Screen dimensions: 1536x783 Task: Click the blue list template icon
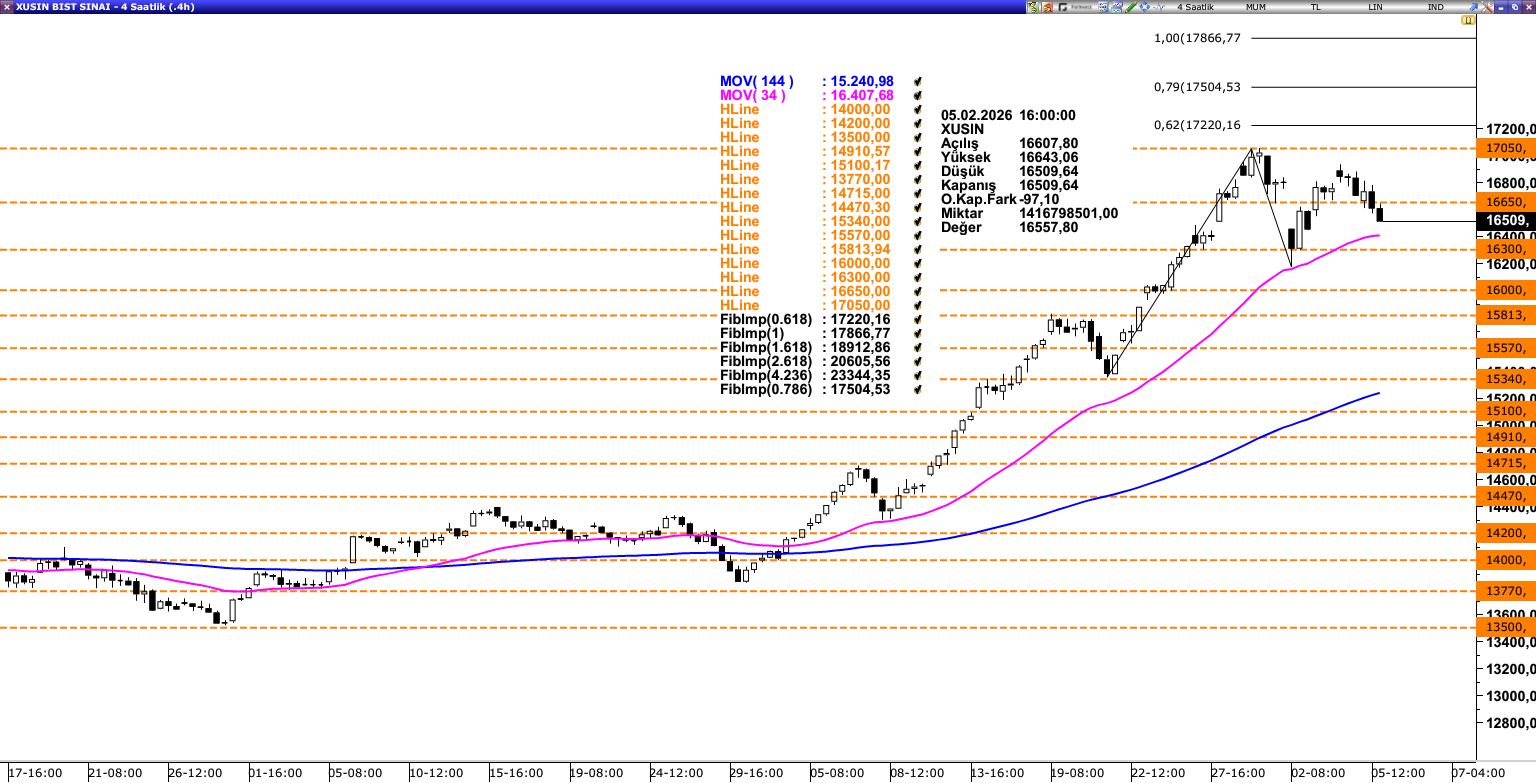point(1103,7)
